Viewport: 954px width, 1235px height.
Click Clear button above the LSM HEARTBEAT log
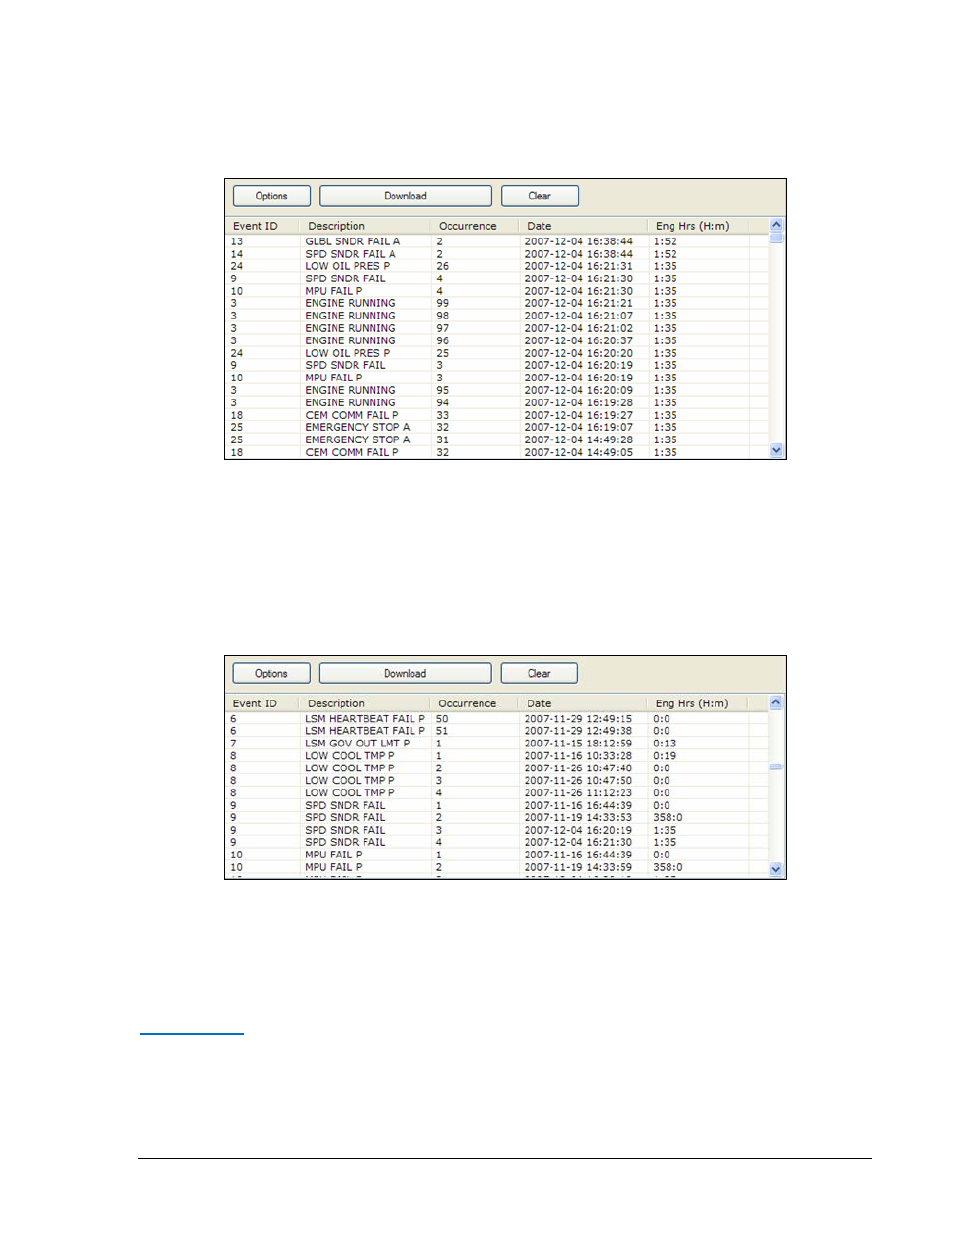539,674
